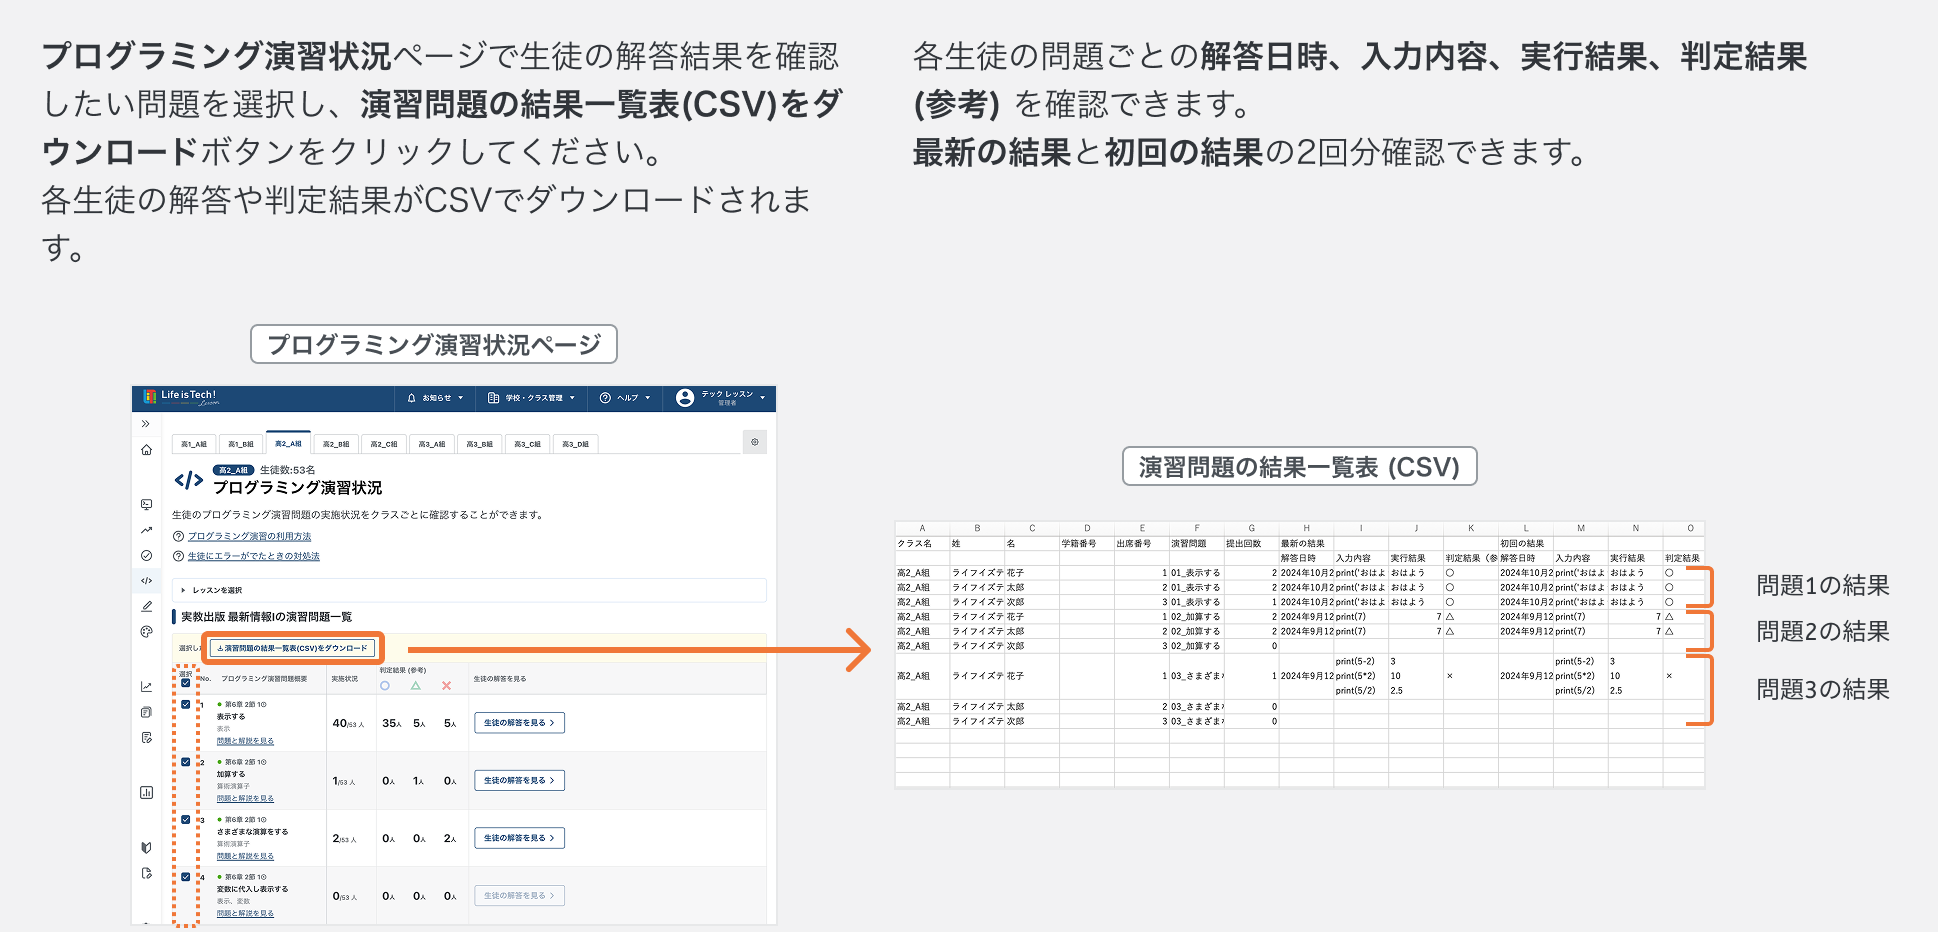This screenshot has height=932, width=1938.
Task: Uncheck the checkbox for problem 2 加算する
Action: (186, 762)
